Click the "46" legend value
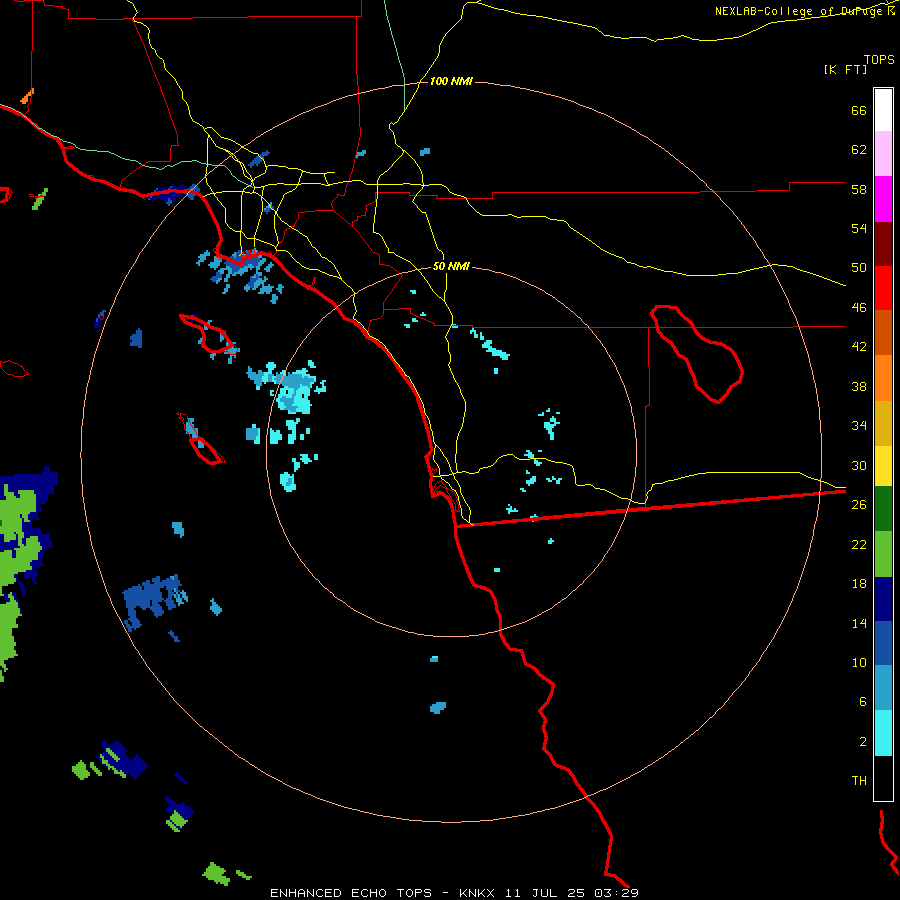 click(859, 308)
